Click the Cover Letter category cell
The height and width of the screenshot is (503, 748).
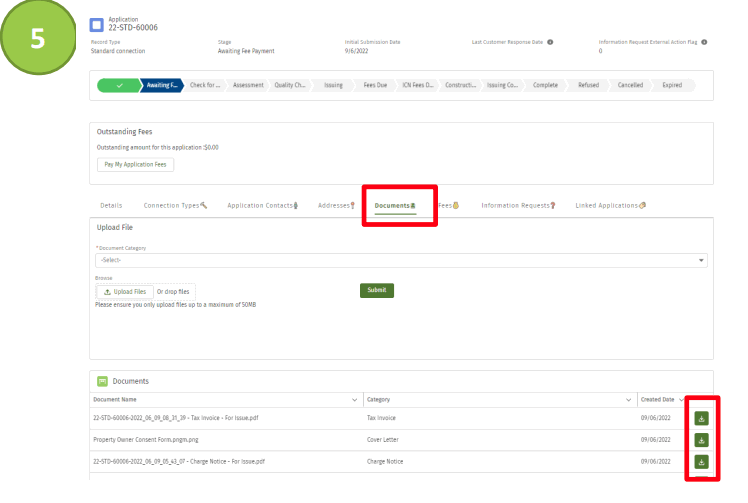click(x=383, y=440)
